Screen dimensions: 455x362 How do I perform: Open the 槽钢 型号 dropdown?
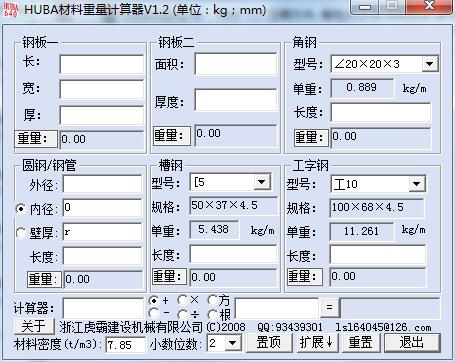261,182
